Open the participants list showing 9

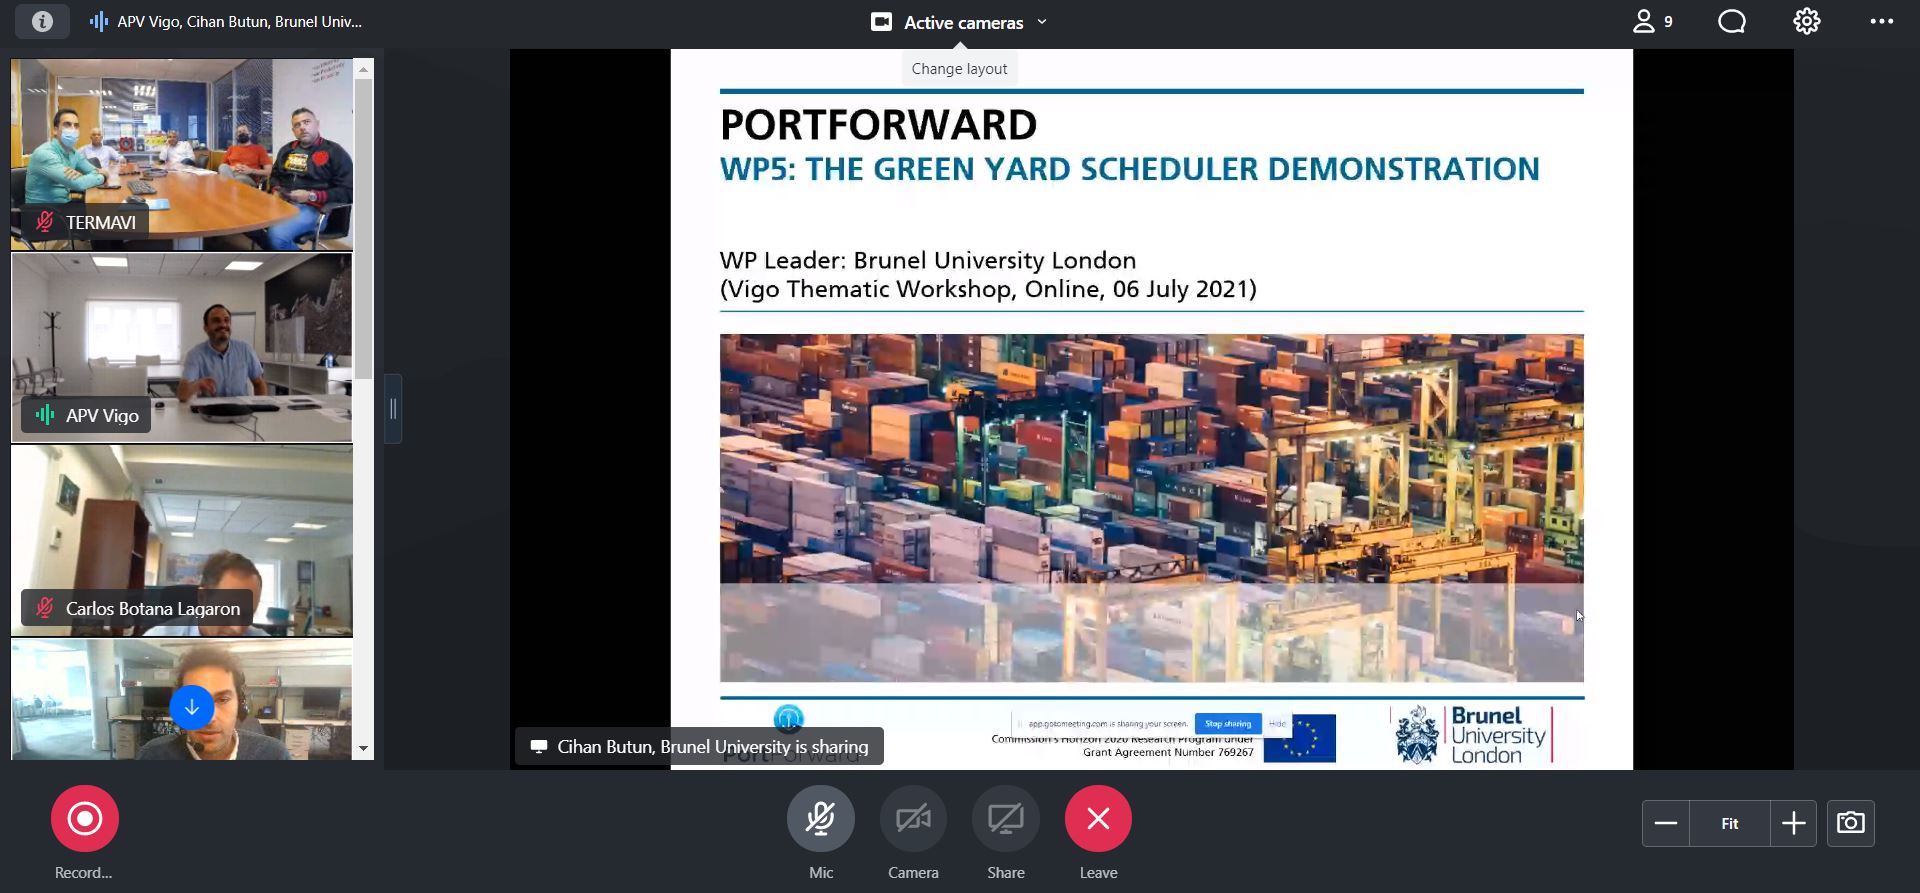tap(1653, 21)
